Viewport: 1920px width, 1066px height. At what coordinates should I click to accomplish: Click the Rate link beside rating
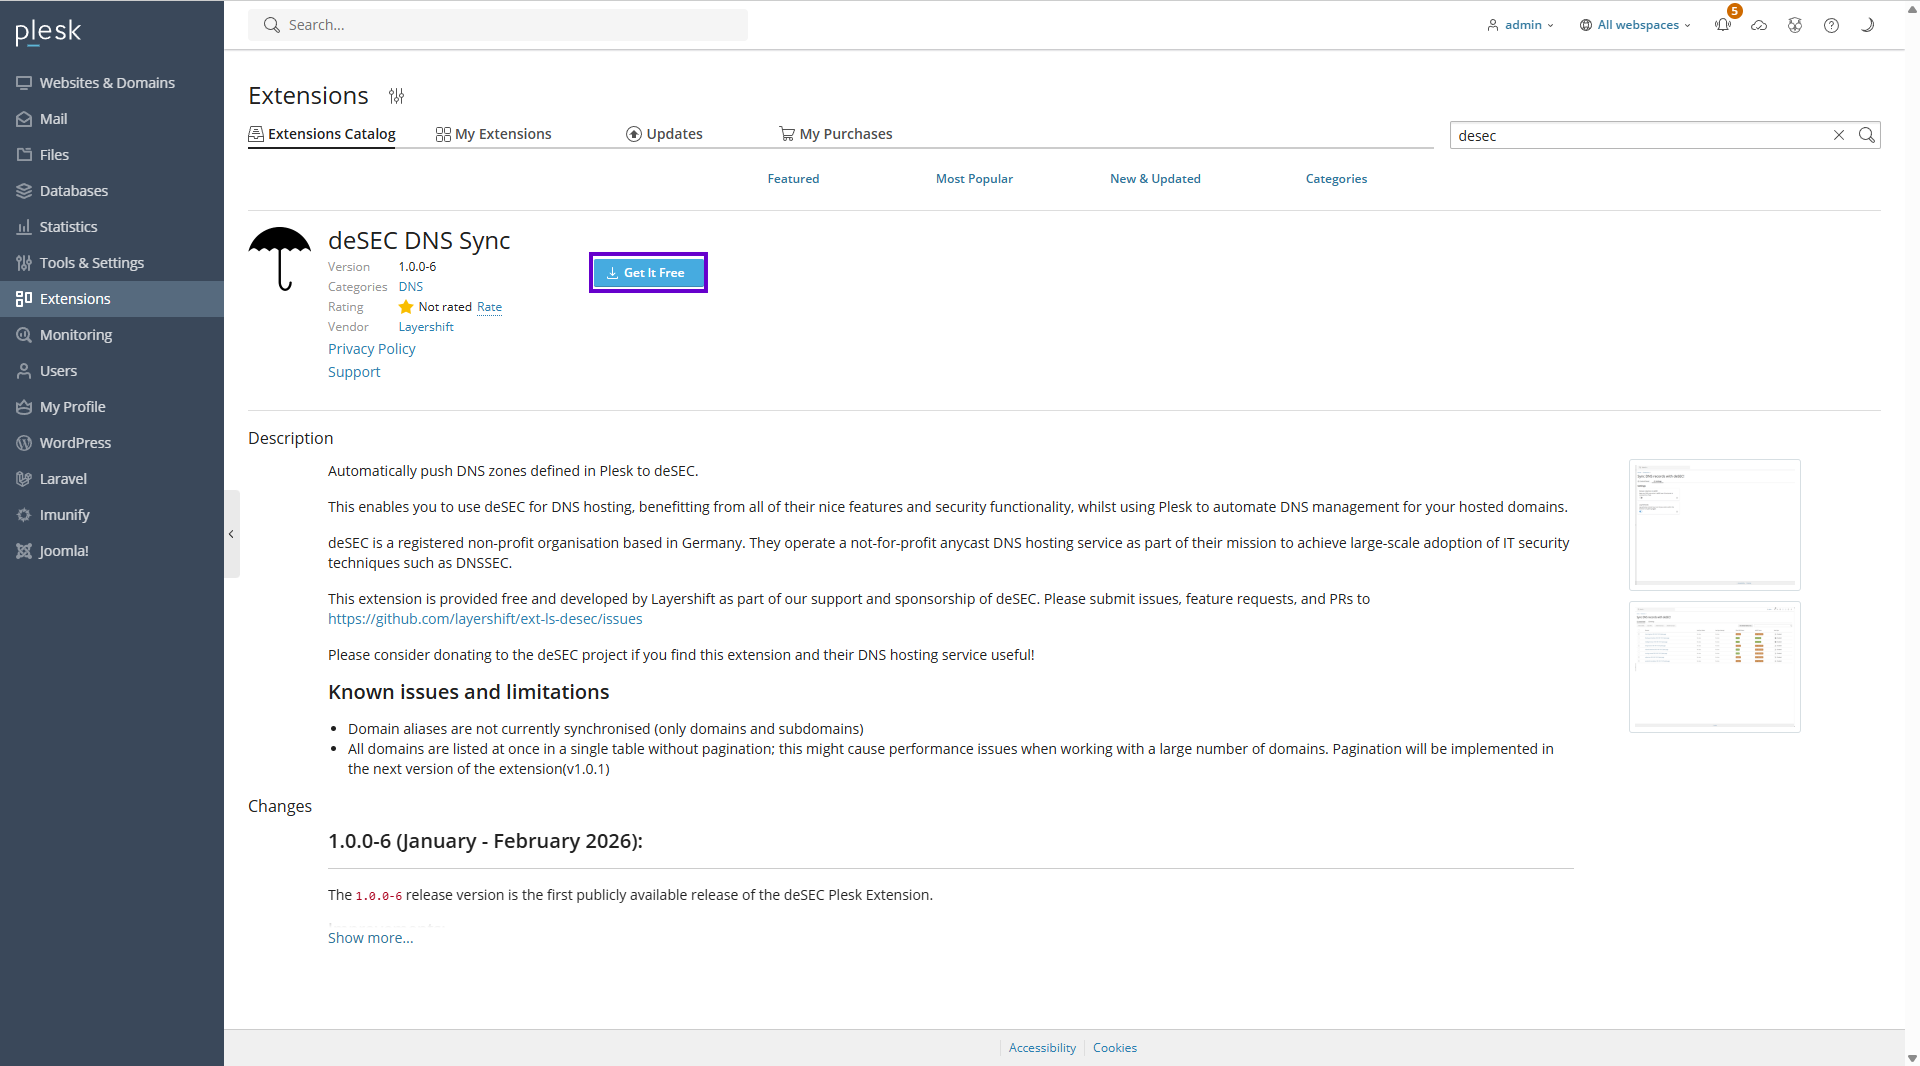(x=489, y=307)
